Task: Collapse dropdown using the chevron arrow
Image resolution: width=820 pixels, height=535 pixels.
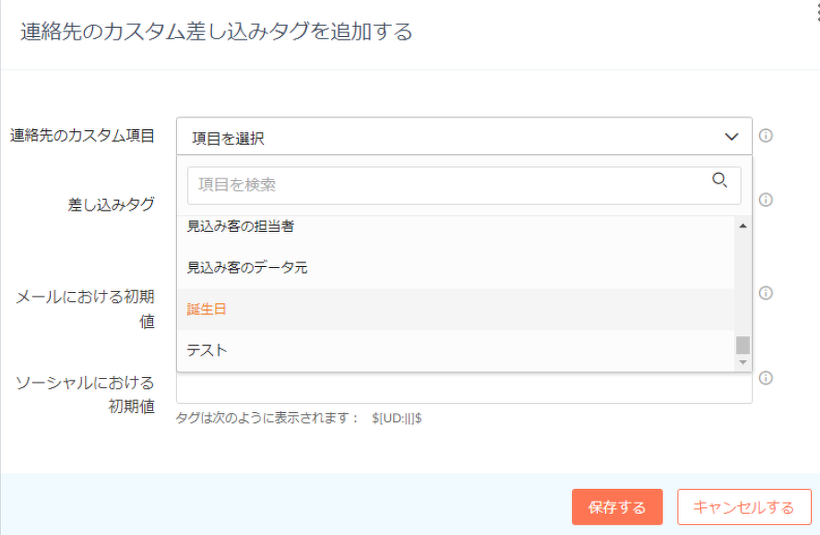Action: (731, 137)
